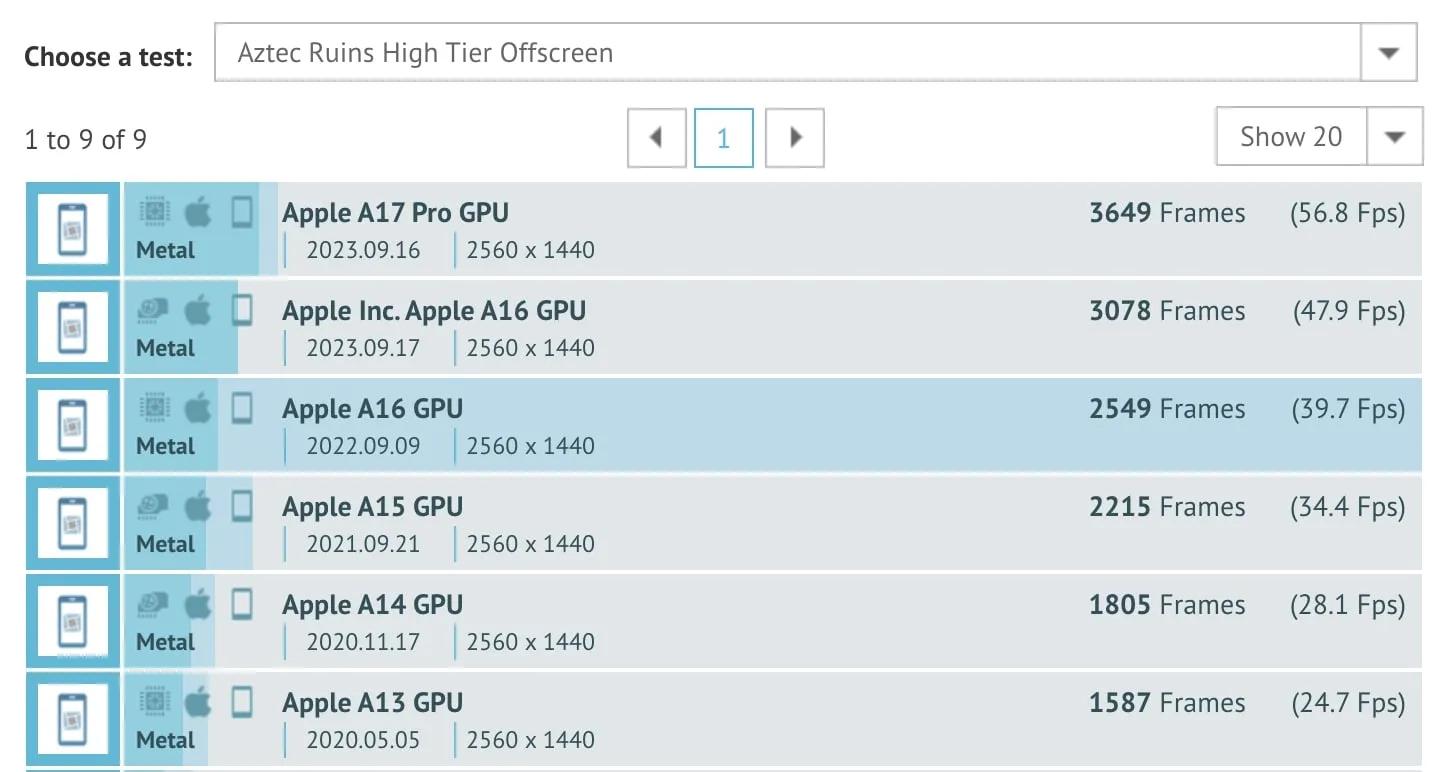This screenshot has height=772, width=1442.
Task: Open the device thumbnail for Apple A14 GPU
Action: click(72, 621)
